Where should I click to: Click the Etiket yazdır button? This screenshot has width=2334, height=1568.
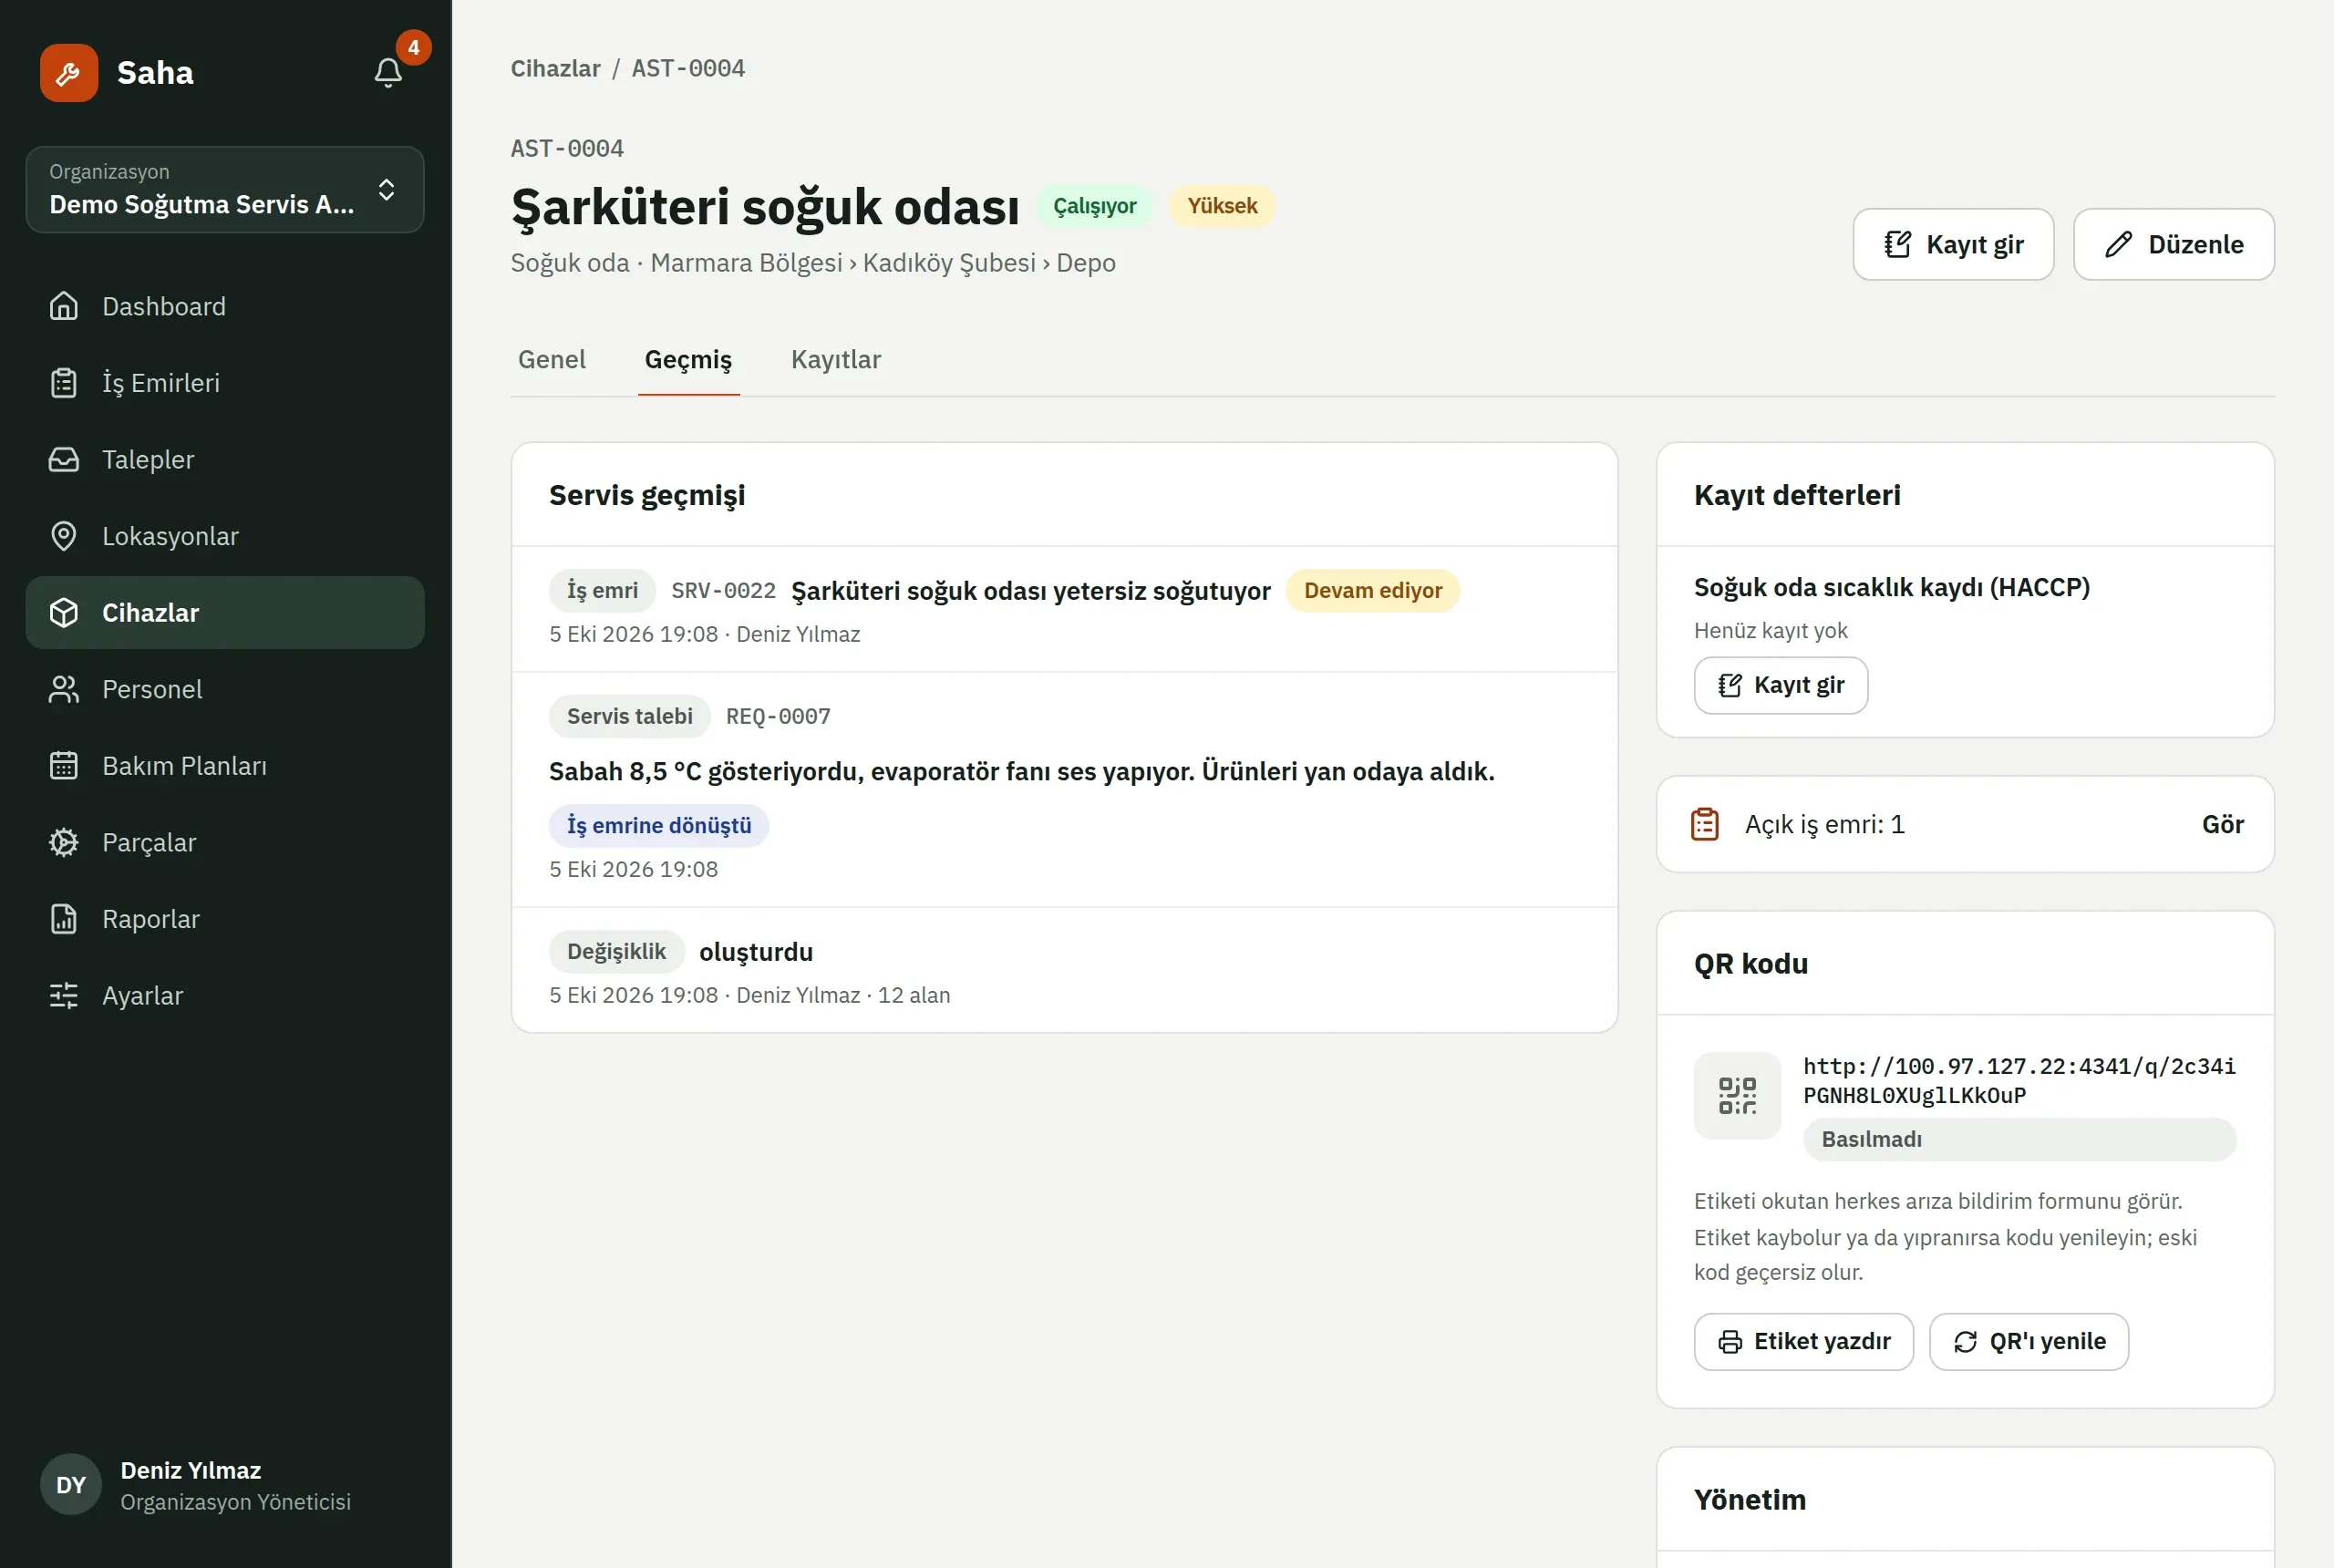(x=1804, y=1341)
